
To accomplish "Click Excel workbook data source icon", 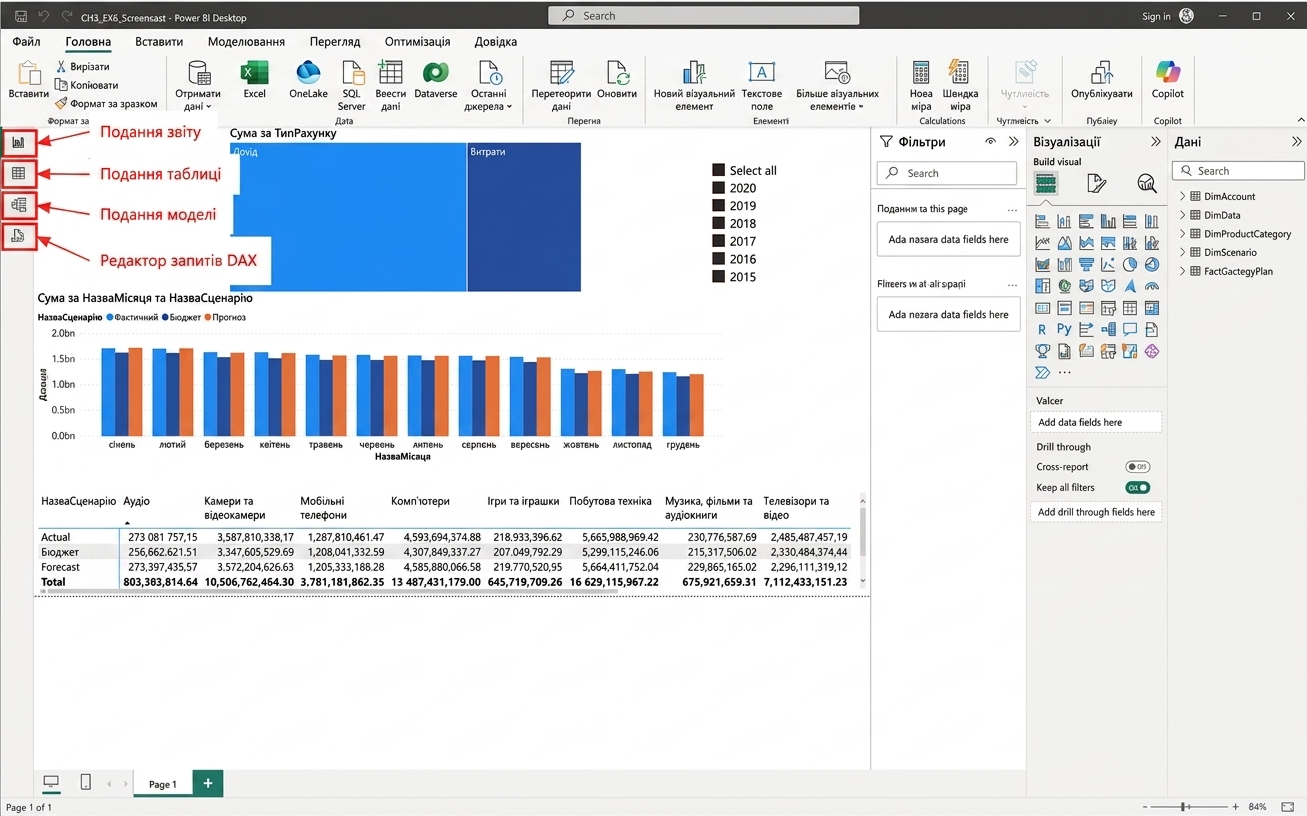I will pos(255,73).
